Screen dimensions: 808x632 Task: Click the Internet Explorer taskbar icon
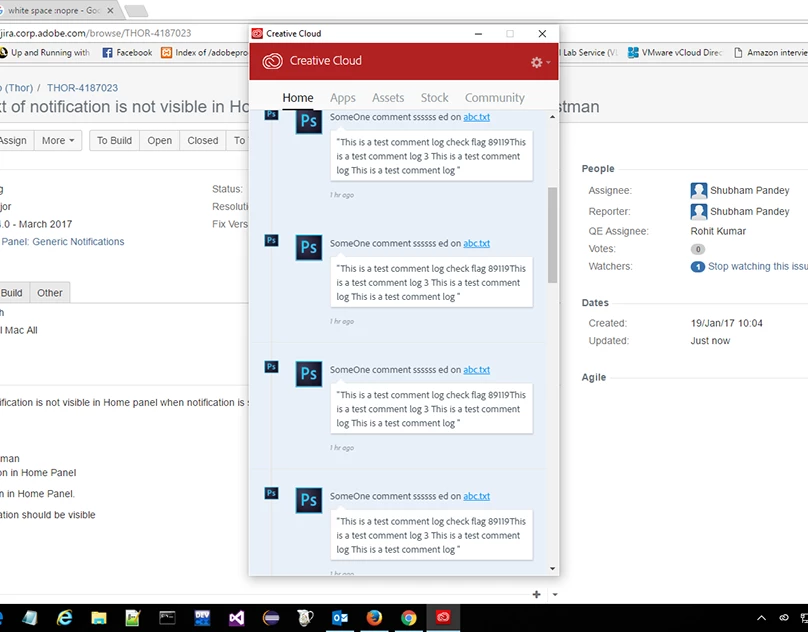coord(65,617)
